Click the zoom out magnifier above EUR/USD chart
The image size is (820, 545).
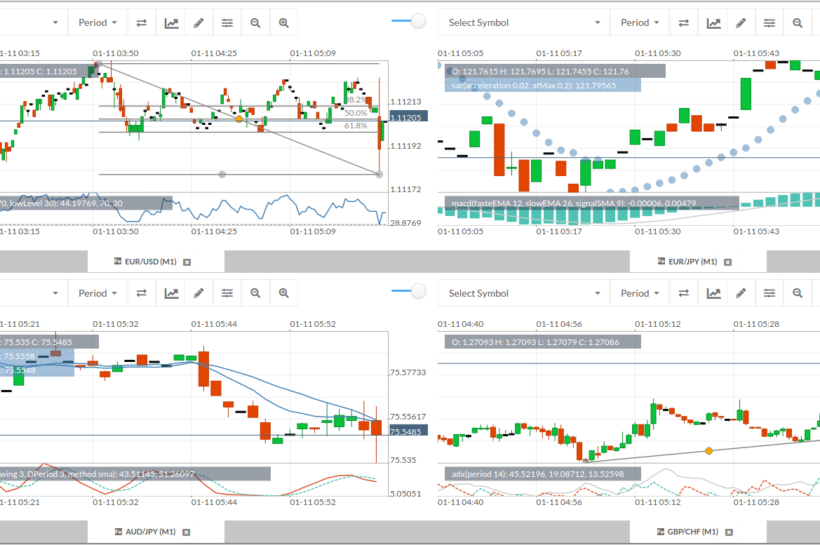(256, 22)
